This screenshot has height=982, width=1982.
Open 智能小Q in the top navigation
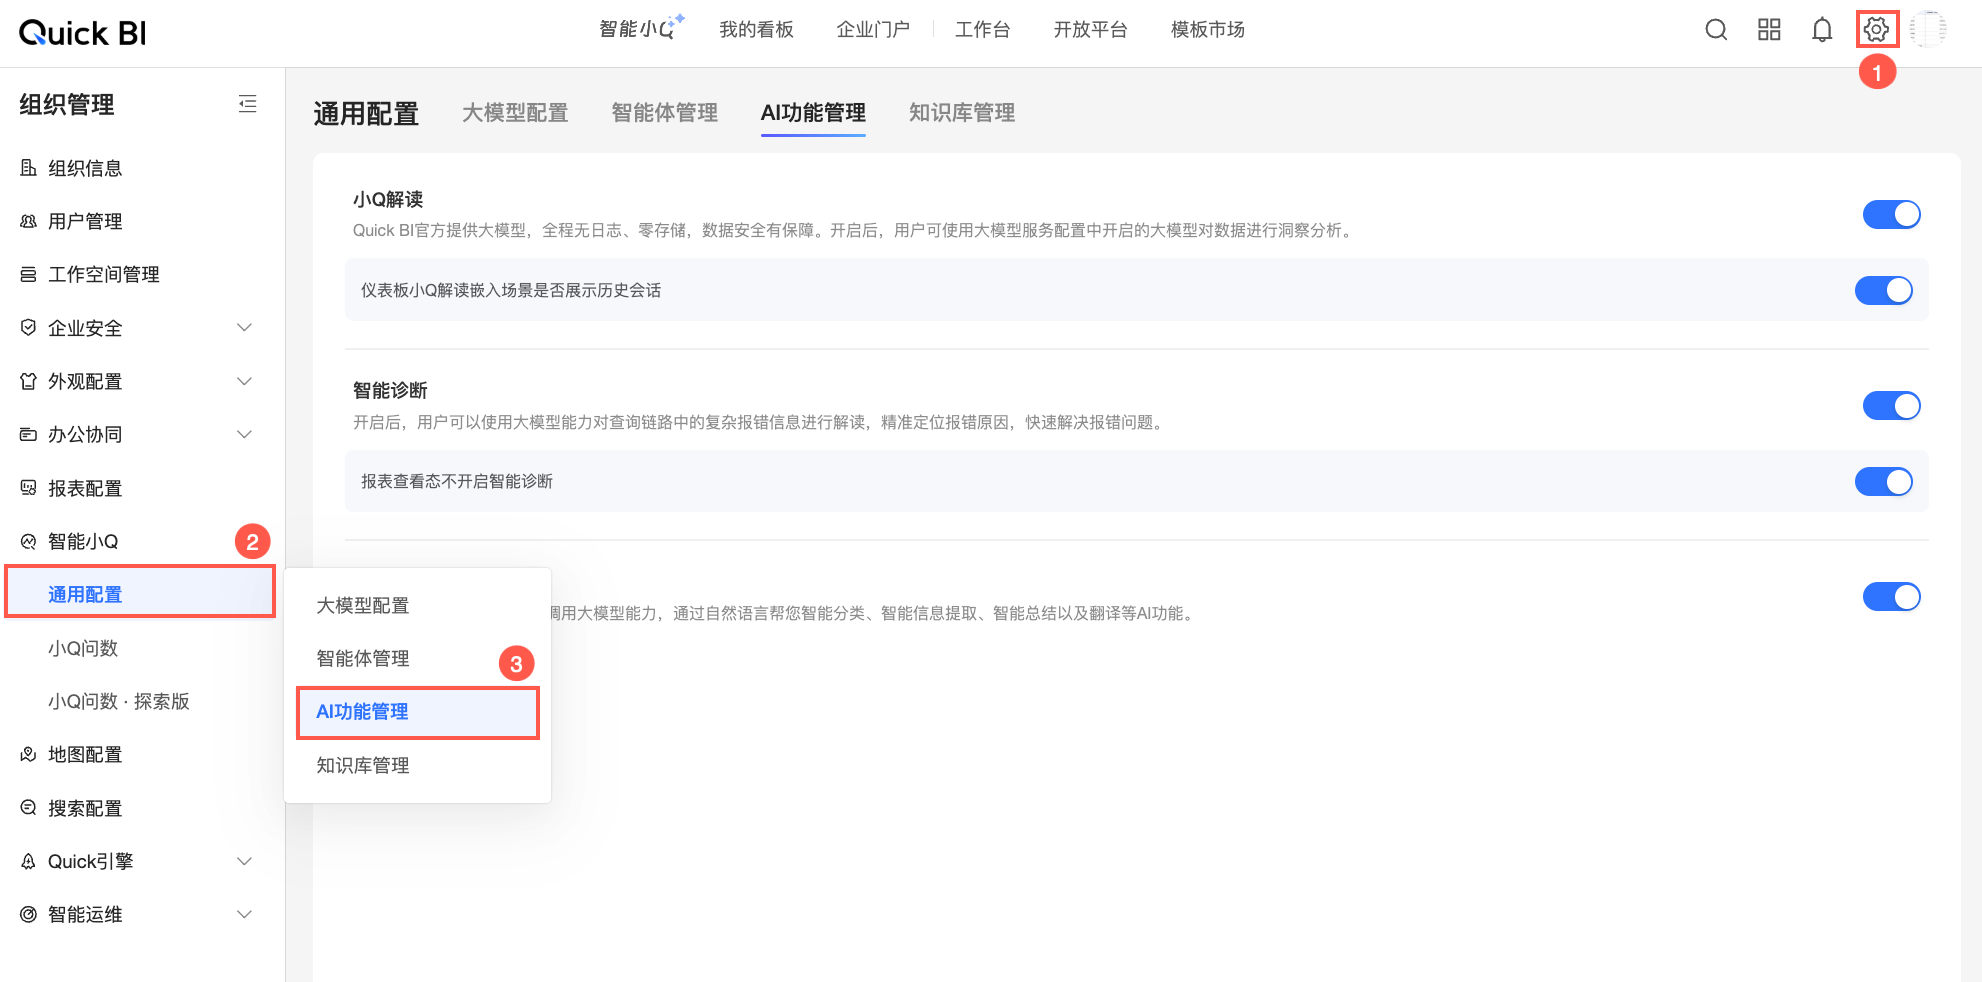point(641,29)
